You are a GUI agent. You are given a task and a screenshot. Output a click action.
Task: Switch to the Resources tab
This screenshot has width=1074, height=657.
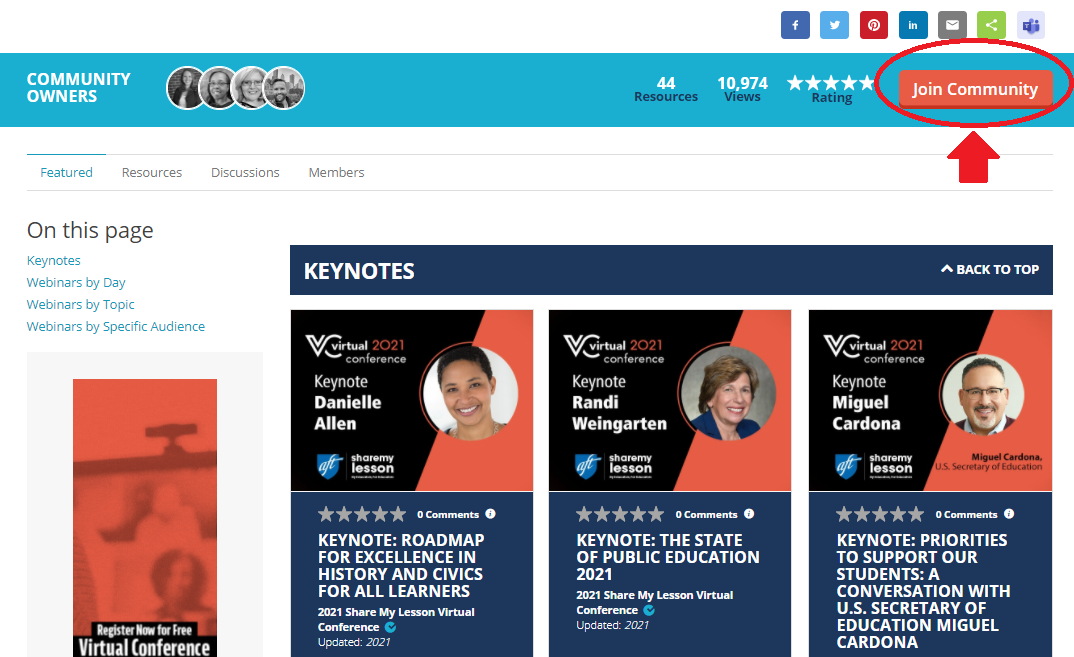[151, 172]
